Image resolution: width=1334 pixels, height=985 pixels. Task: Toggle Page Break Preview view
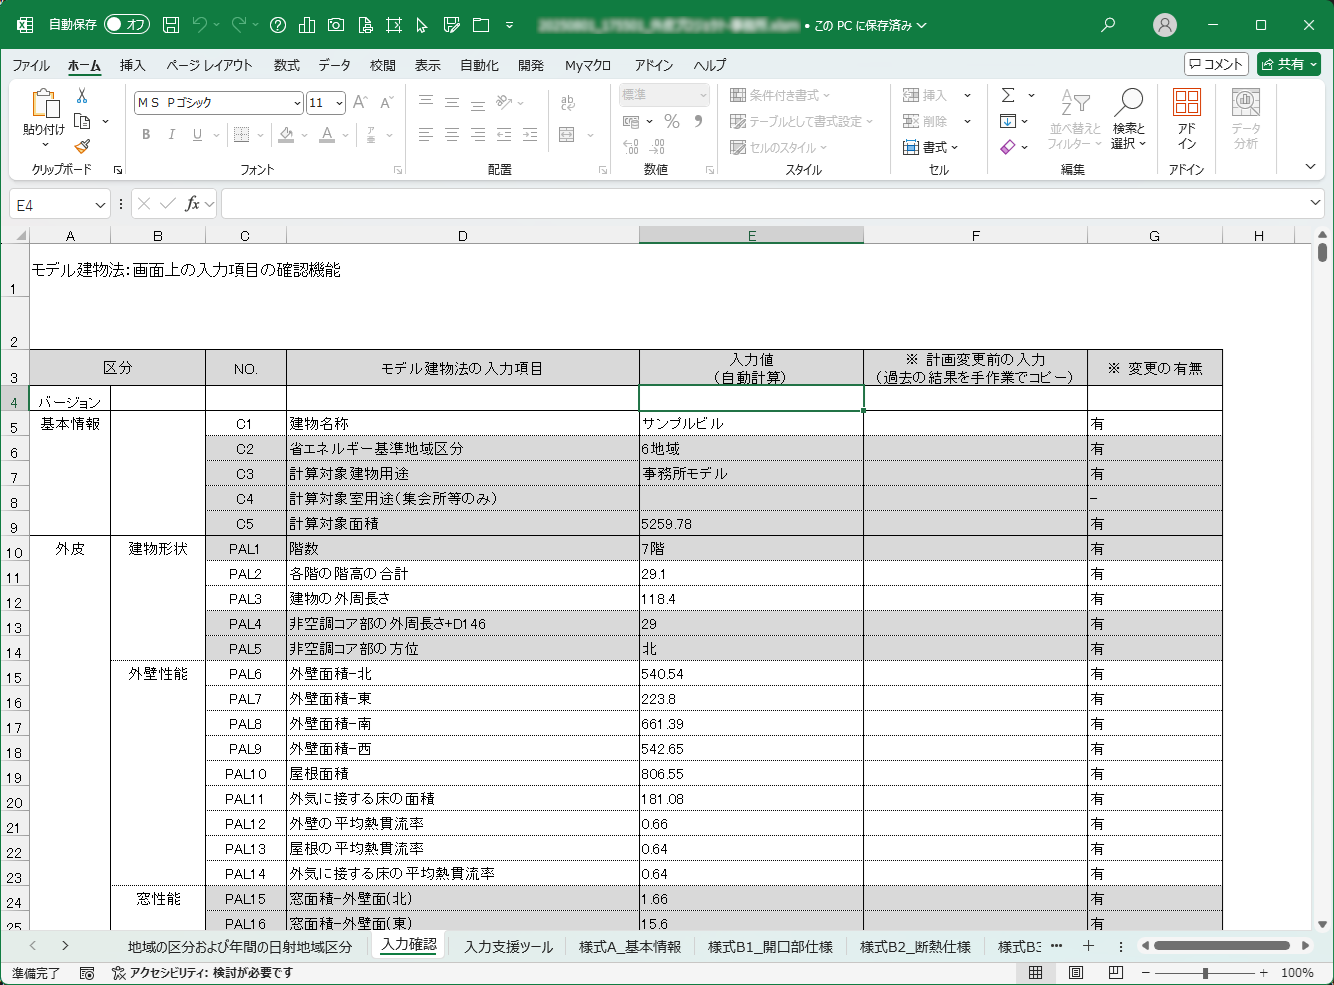click(1116, 972)
